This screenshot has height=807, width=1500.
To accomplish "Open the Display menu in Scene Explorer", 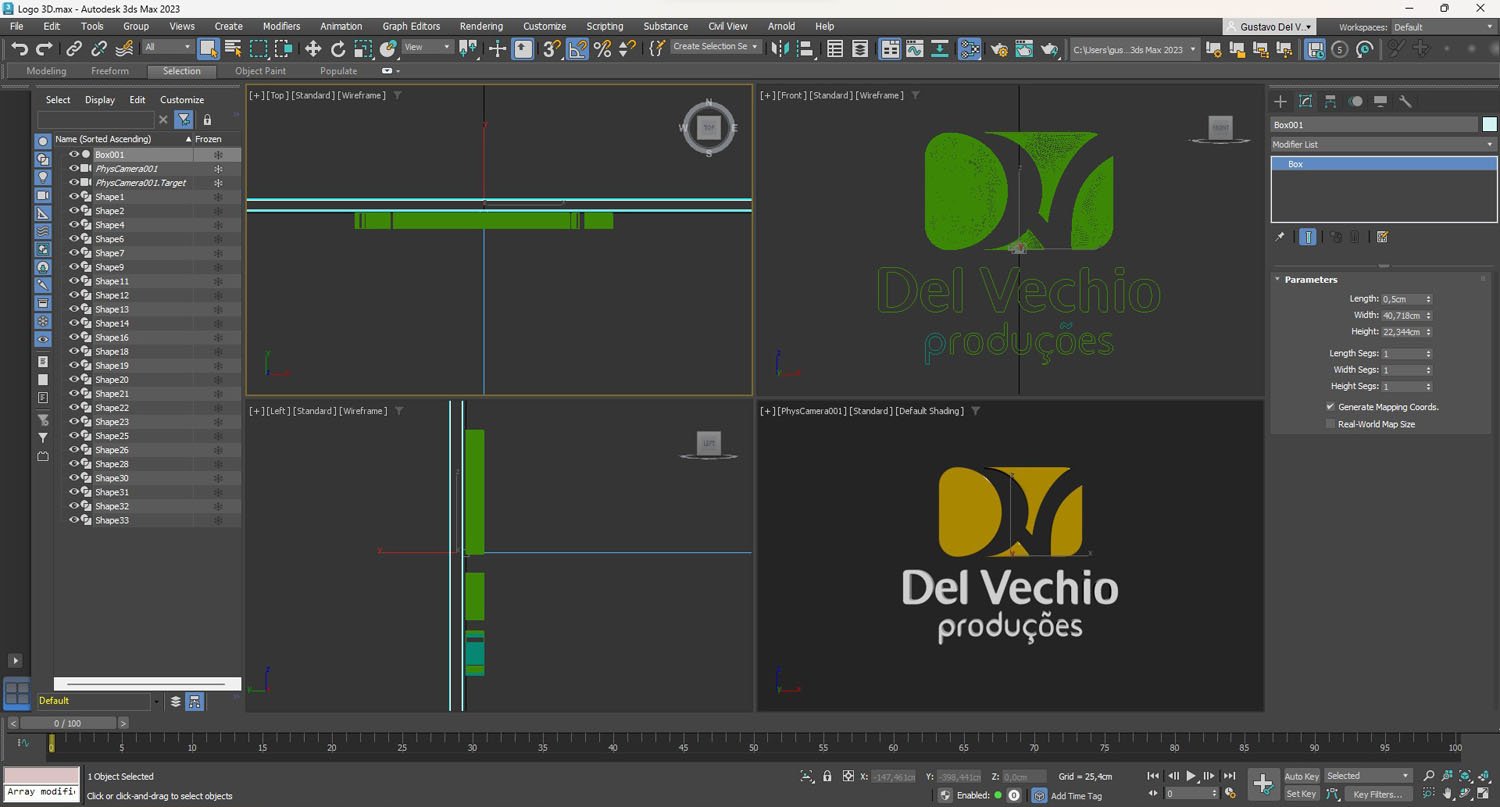I will click(100, 100).
